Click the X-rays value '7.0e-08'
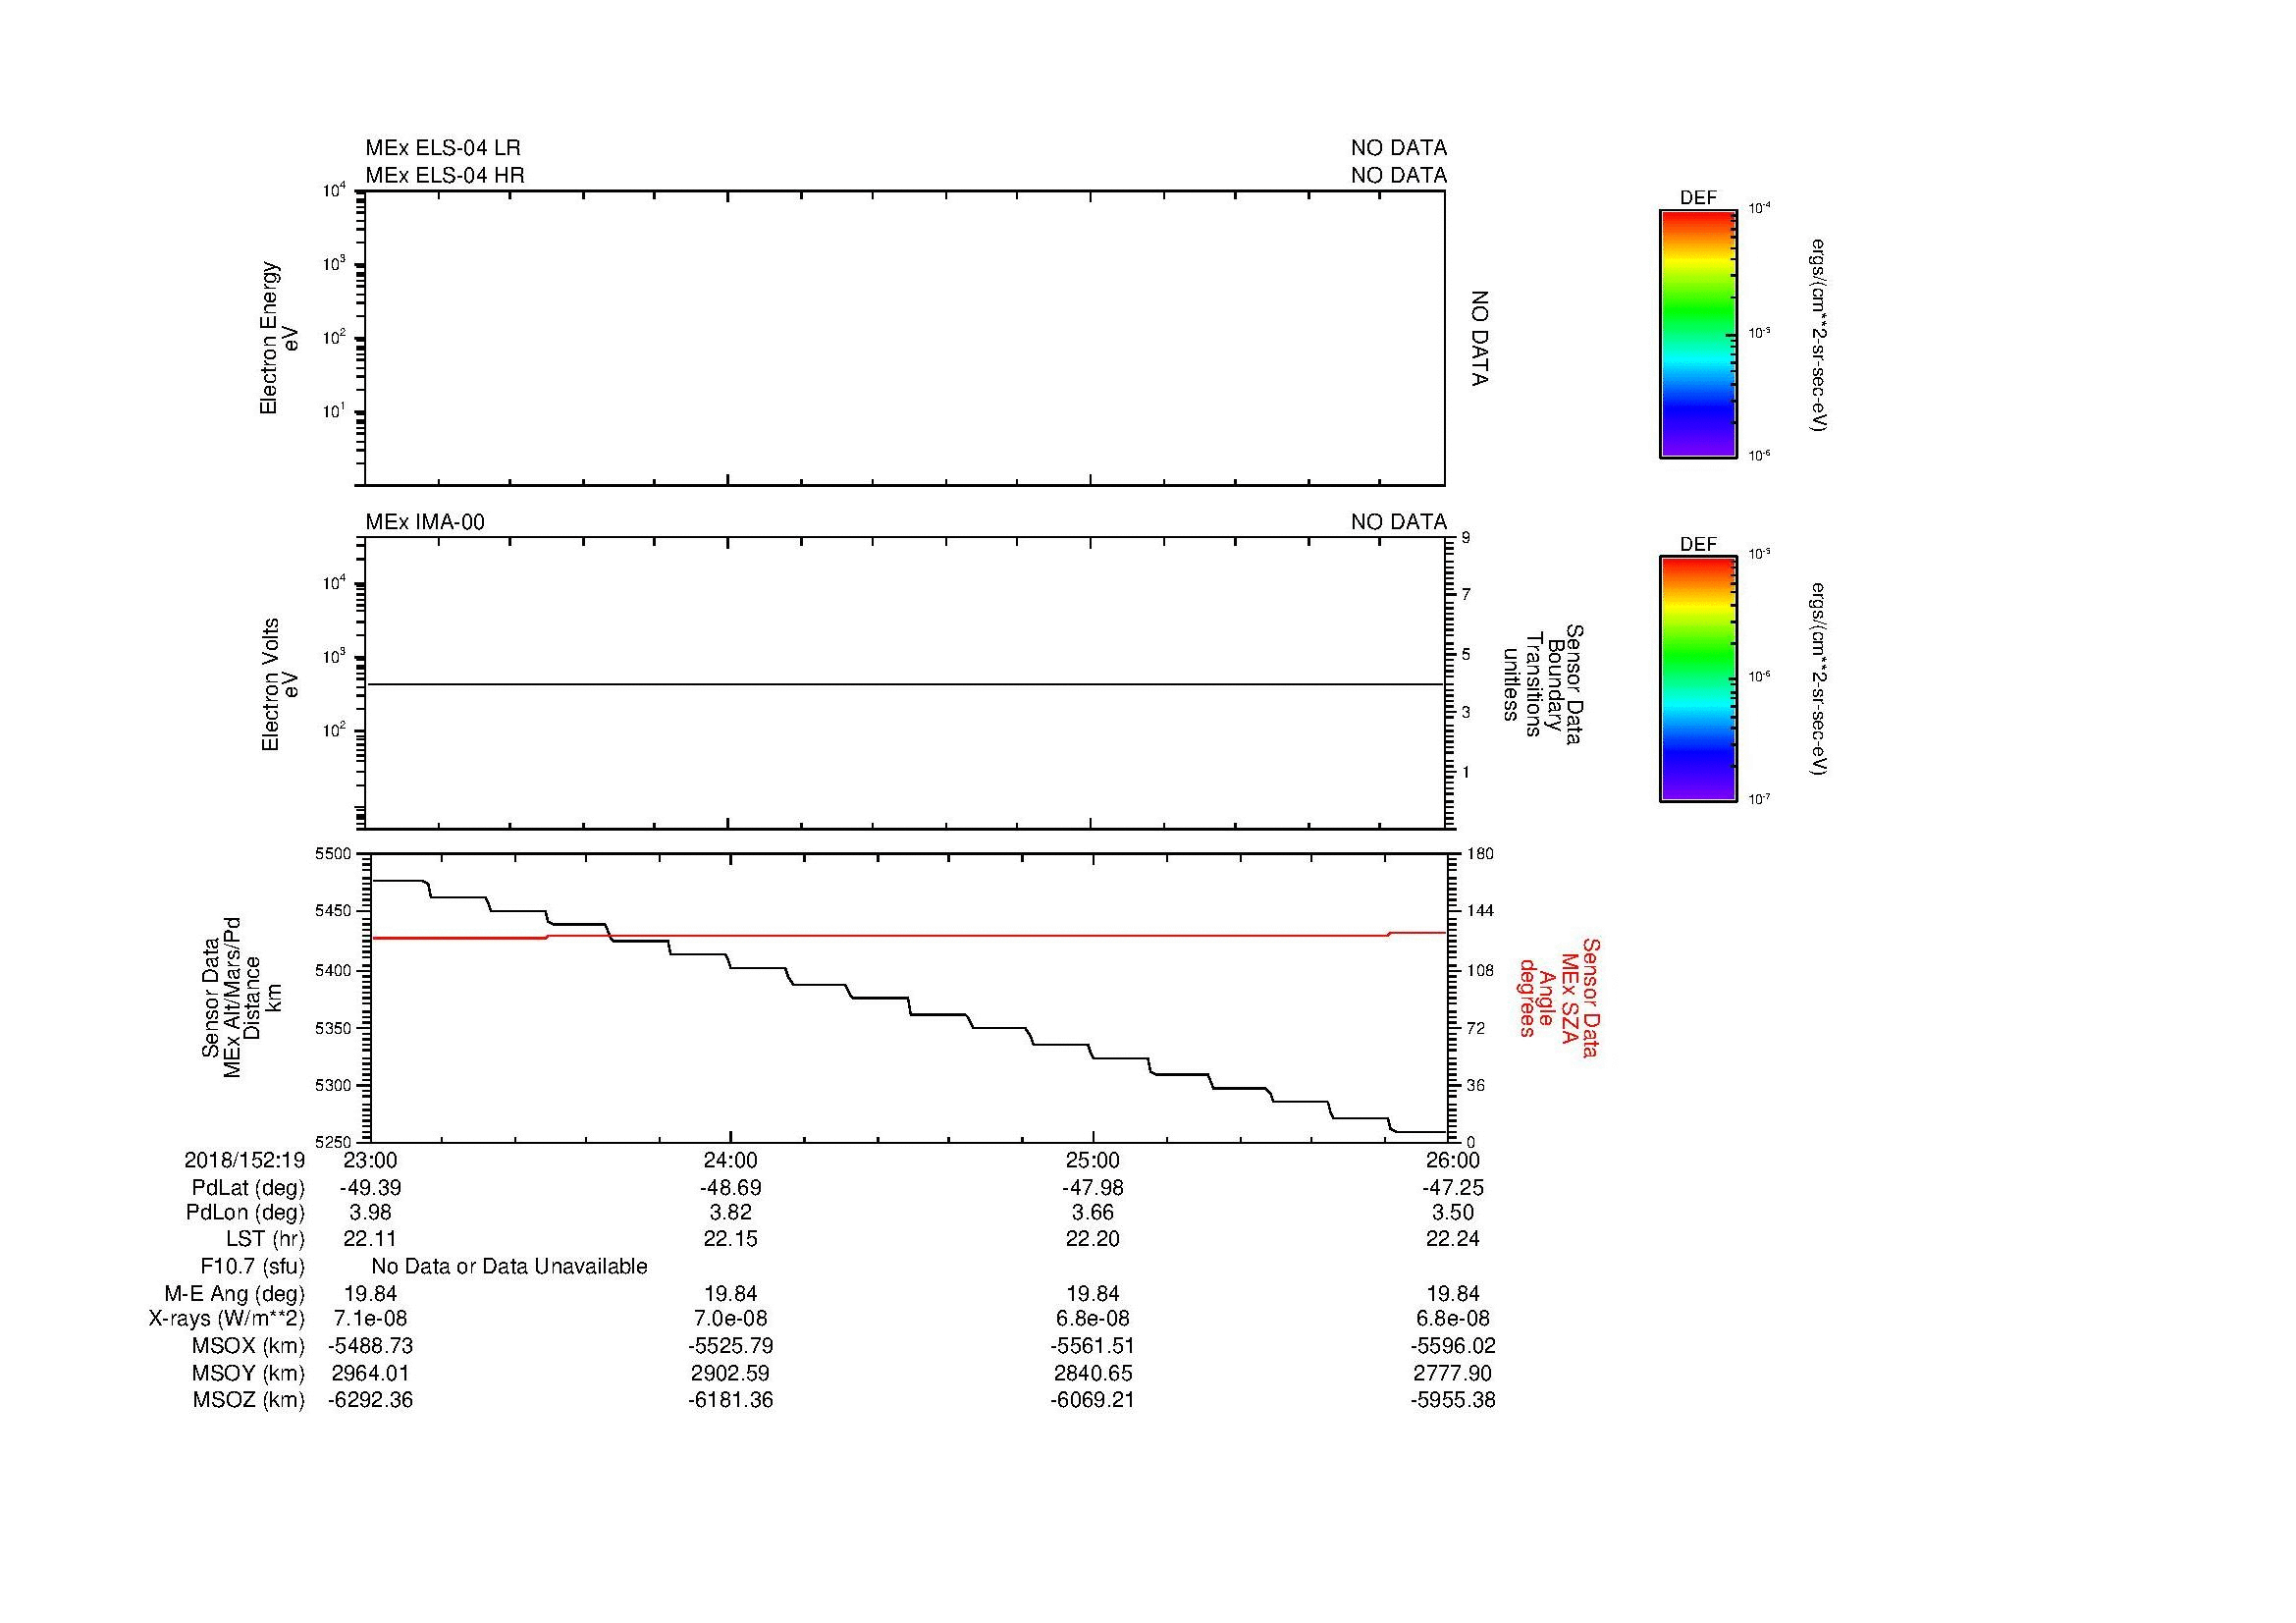The height and width of the screenshot is (1623, 2296). 731,1320
